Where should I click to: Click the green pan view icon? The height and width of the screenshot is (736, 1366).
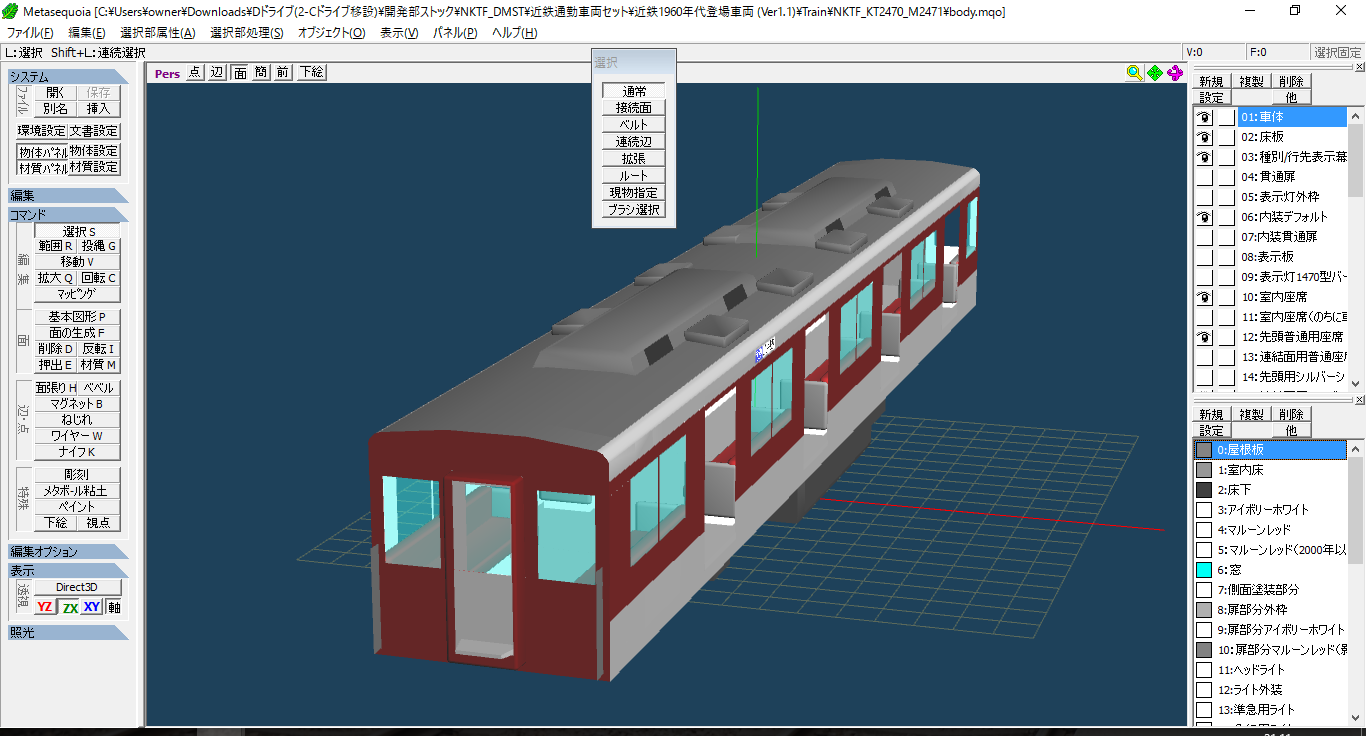point(1155,72)
